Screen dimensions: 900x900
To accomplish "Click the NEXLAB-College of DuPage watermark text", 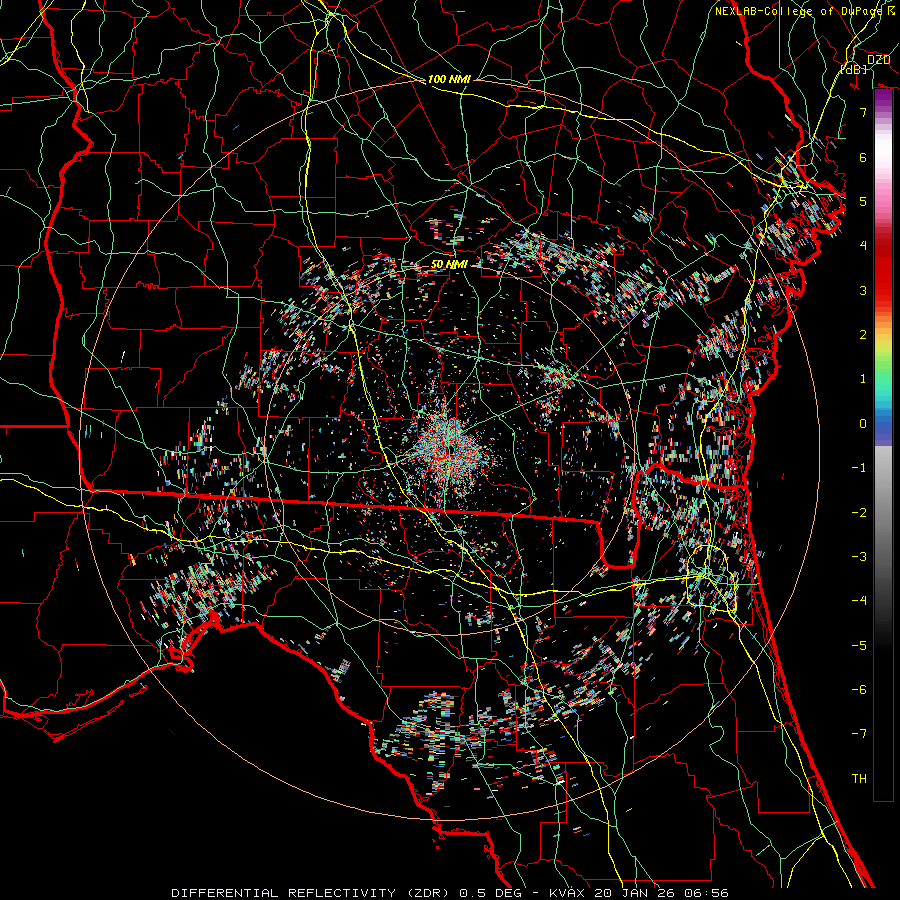I will [x=797, y=10].
